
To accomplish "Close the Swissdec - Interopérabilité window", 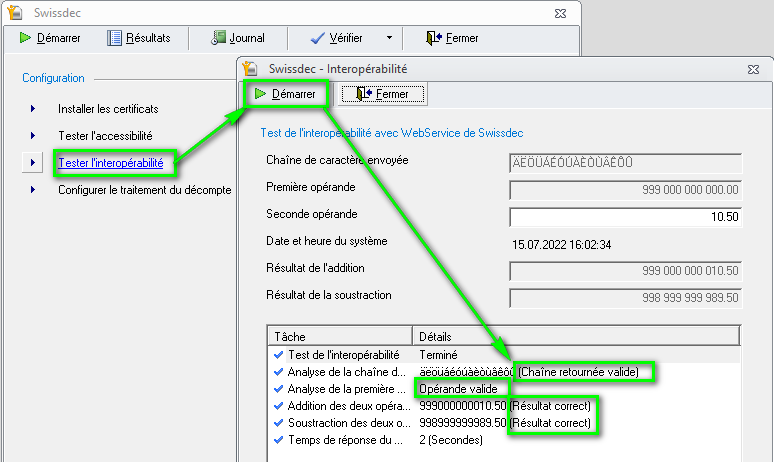I will click(x=753, y=70).
